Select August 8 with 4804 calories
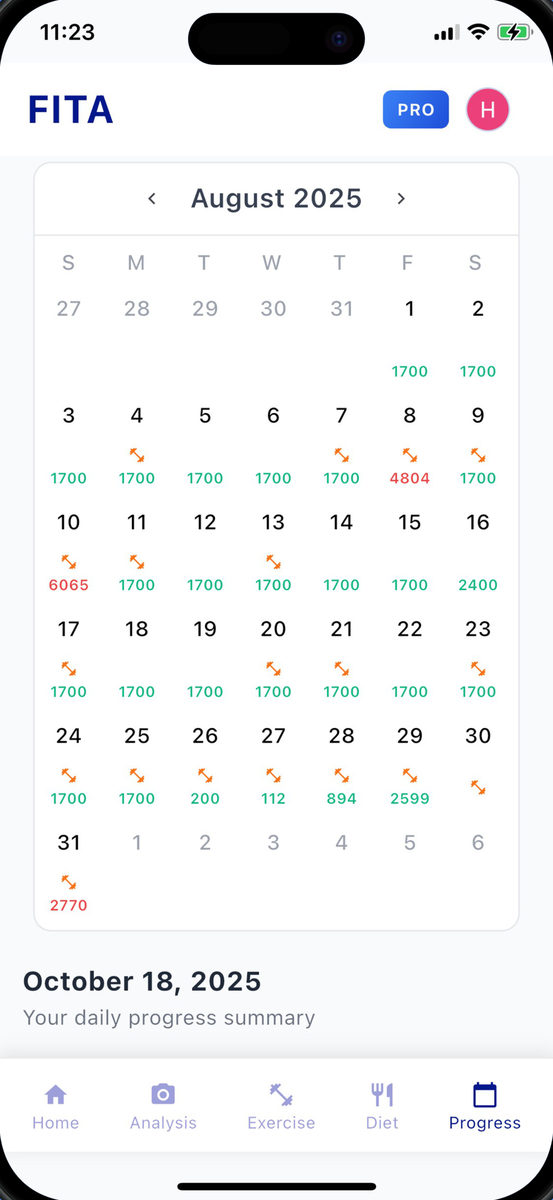Viewport: 553px width, 1200px height. (410, 444)
